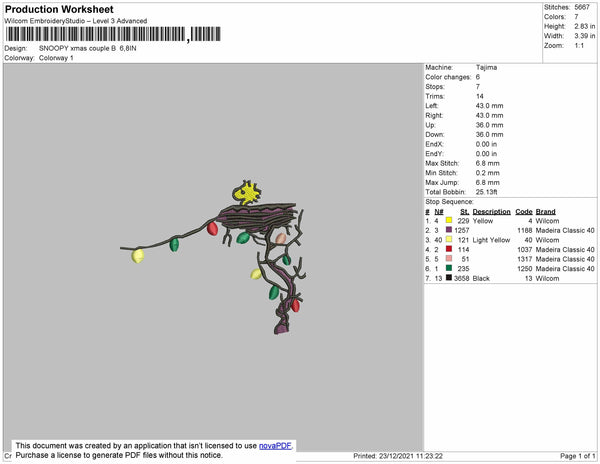Screen dimensions: 600x464
Task: Click the yellow color swatch in row 1
Action: click(449, 220)
